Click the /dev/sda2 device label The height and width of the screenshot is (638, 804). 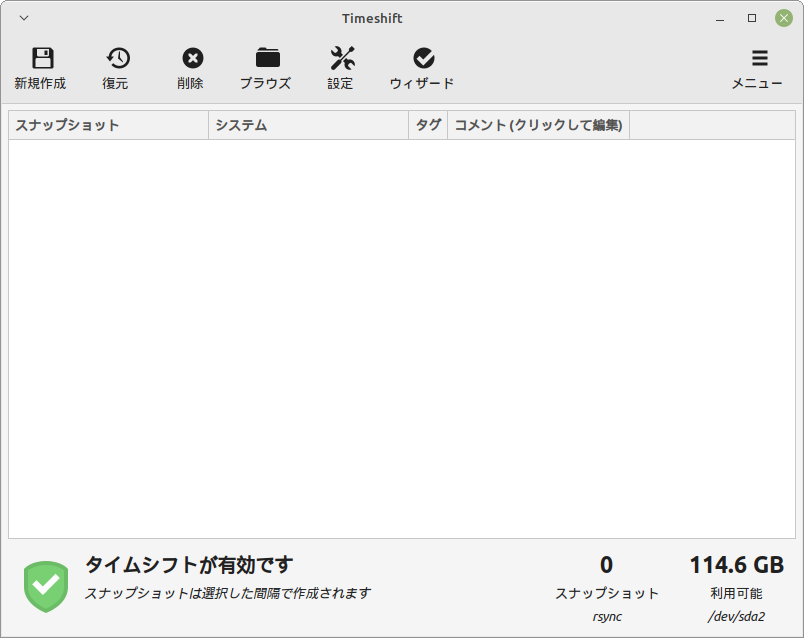(x=736, y=616)
